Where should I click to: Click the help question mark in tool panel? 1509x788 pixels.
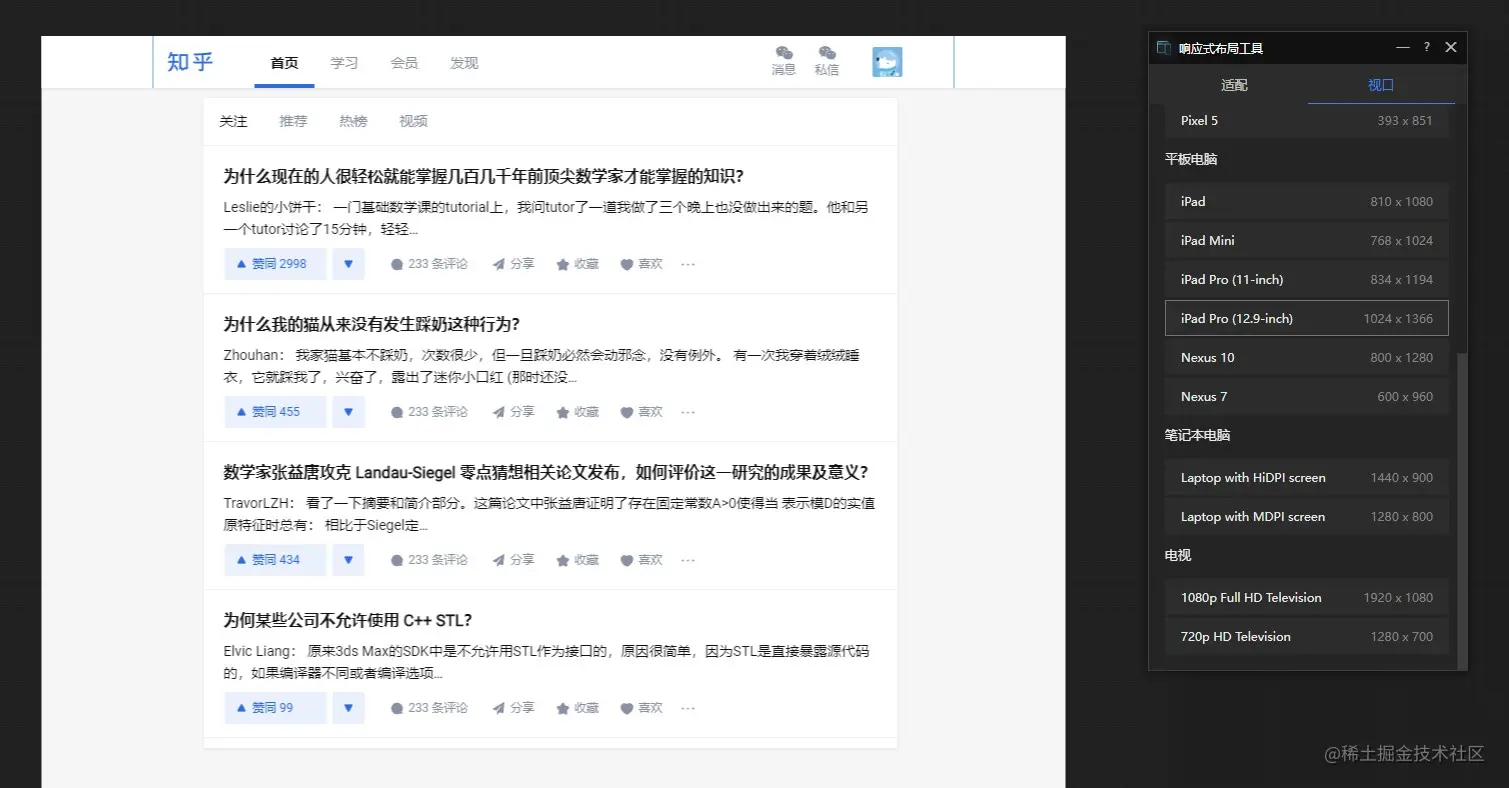pyautogui.click(x=1427, y=47)
